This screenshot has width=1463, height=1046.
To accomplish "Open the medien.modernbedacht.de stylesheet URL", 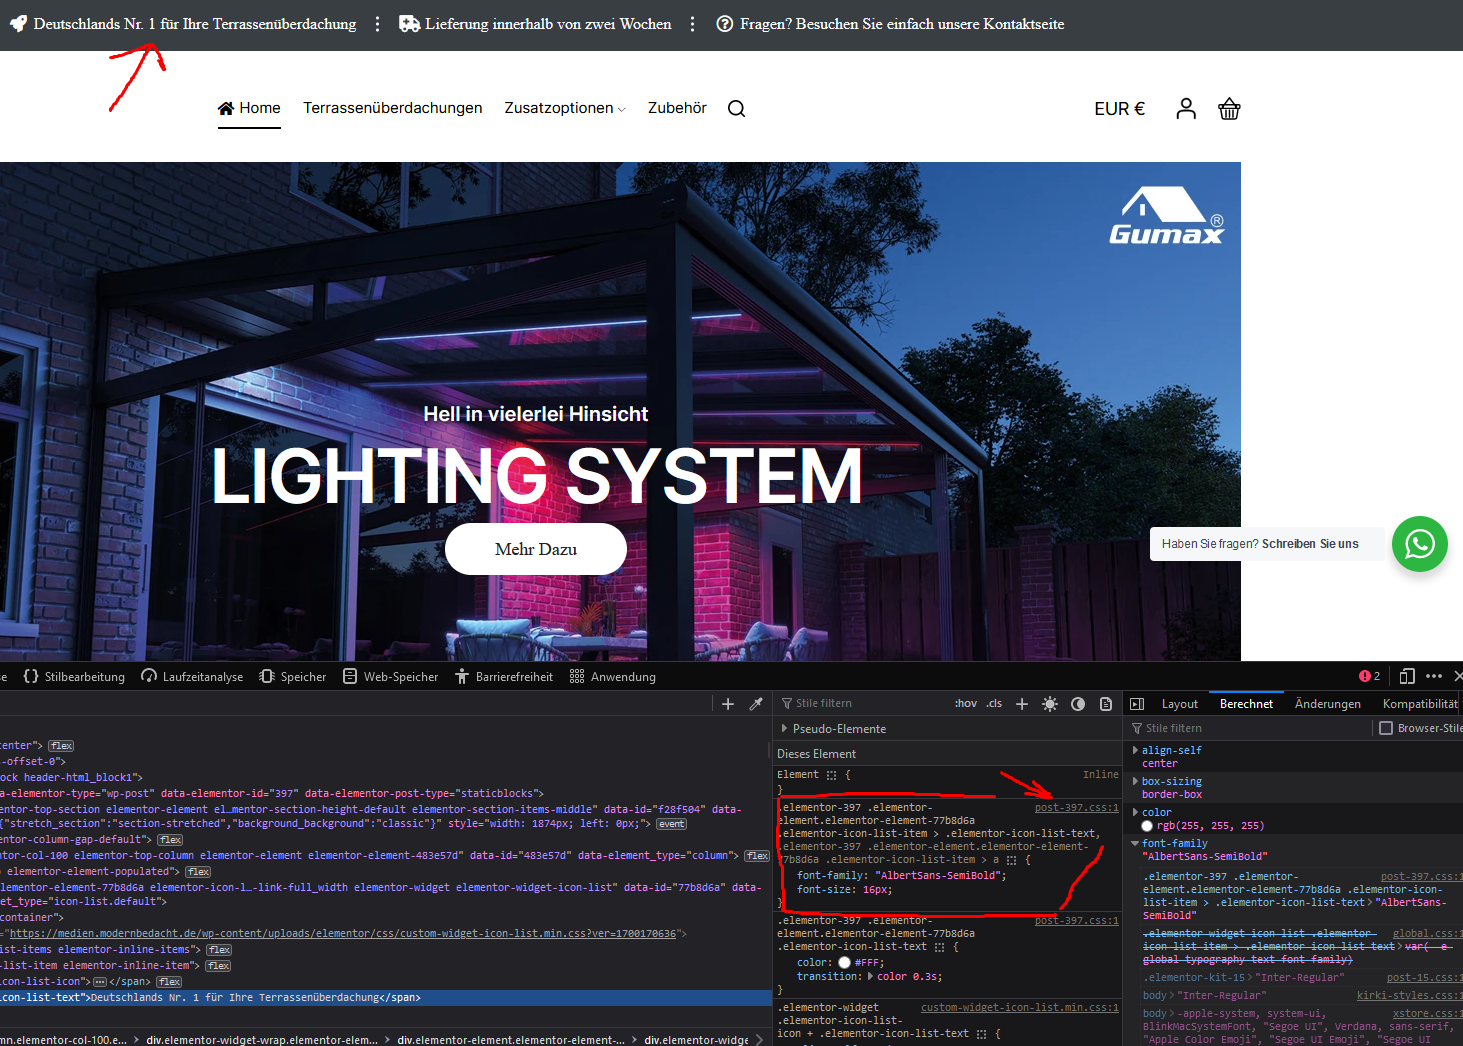I will (x=343, y=933).
